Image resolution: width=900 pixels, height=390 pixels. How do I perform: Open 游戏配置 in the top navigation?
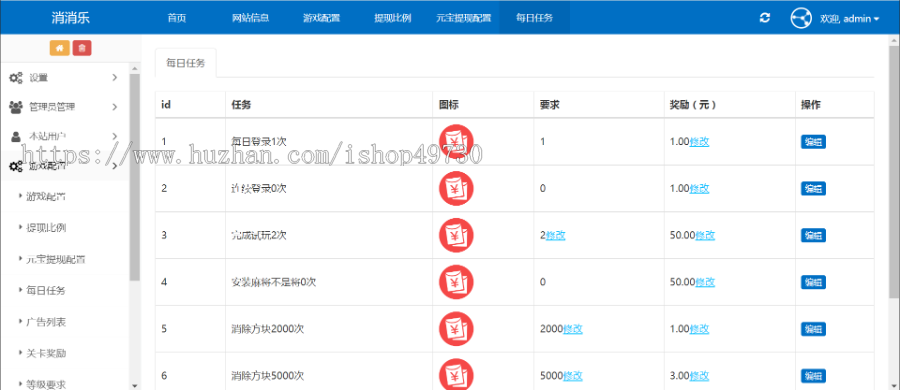point(321,18)
